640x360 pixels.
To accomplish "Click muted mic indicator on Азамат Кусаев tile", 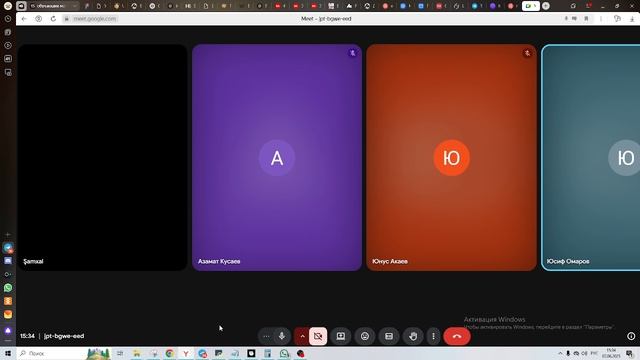I will pyautogui.click(x=353, y=53).
